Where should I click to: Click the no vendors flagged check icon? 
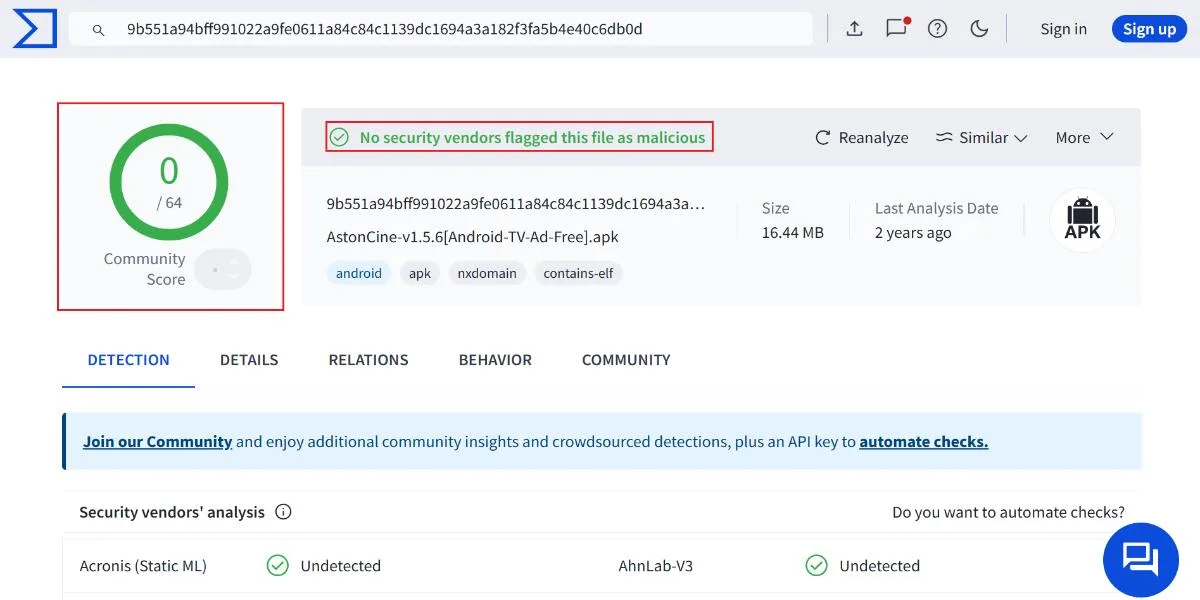pyautogui.click(x=340, y=137)
